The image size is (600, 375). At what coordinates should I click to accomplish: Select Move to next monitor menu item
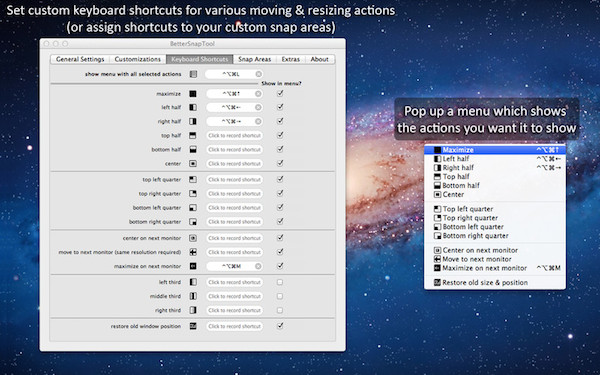(495, 259)
